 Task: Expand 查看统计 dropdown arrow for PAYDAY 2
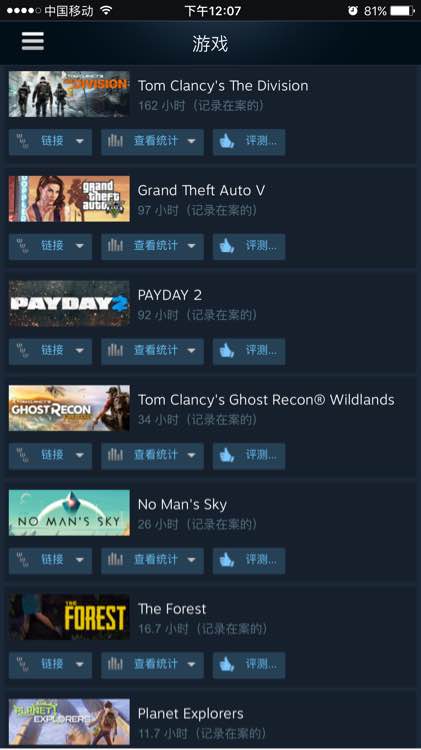click(x=191, y=351)
